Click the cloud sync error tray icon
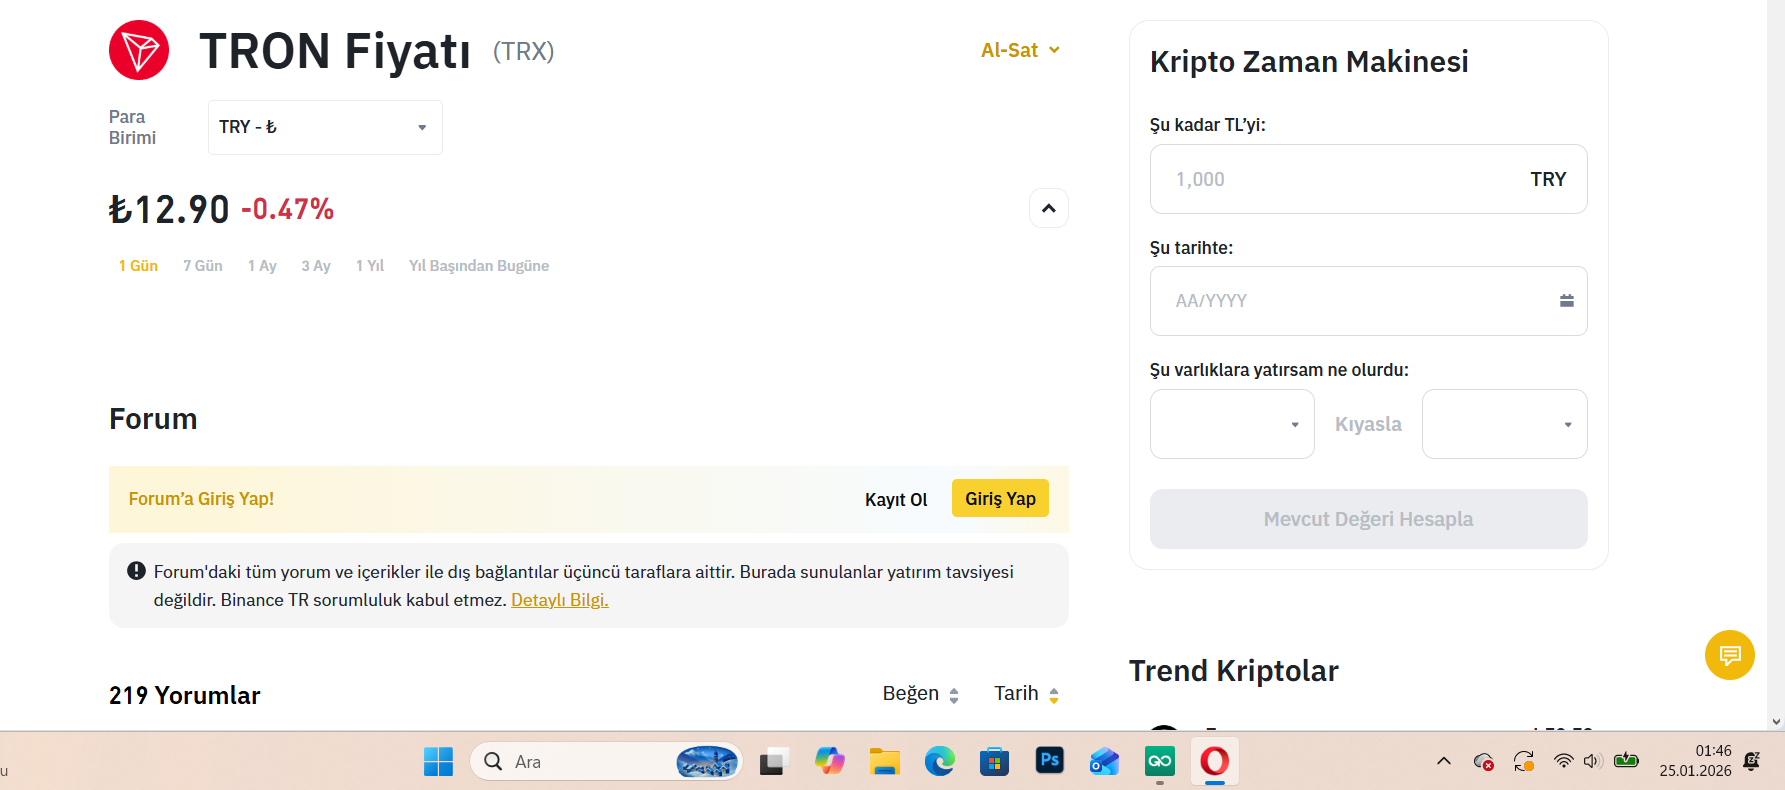The image size is (1785, 790). pos(1484,762)
